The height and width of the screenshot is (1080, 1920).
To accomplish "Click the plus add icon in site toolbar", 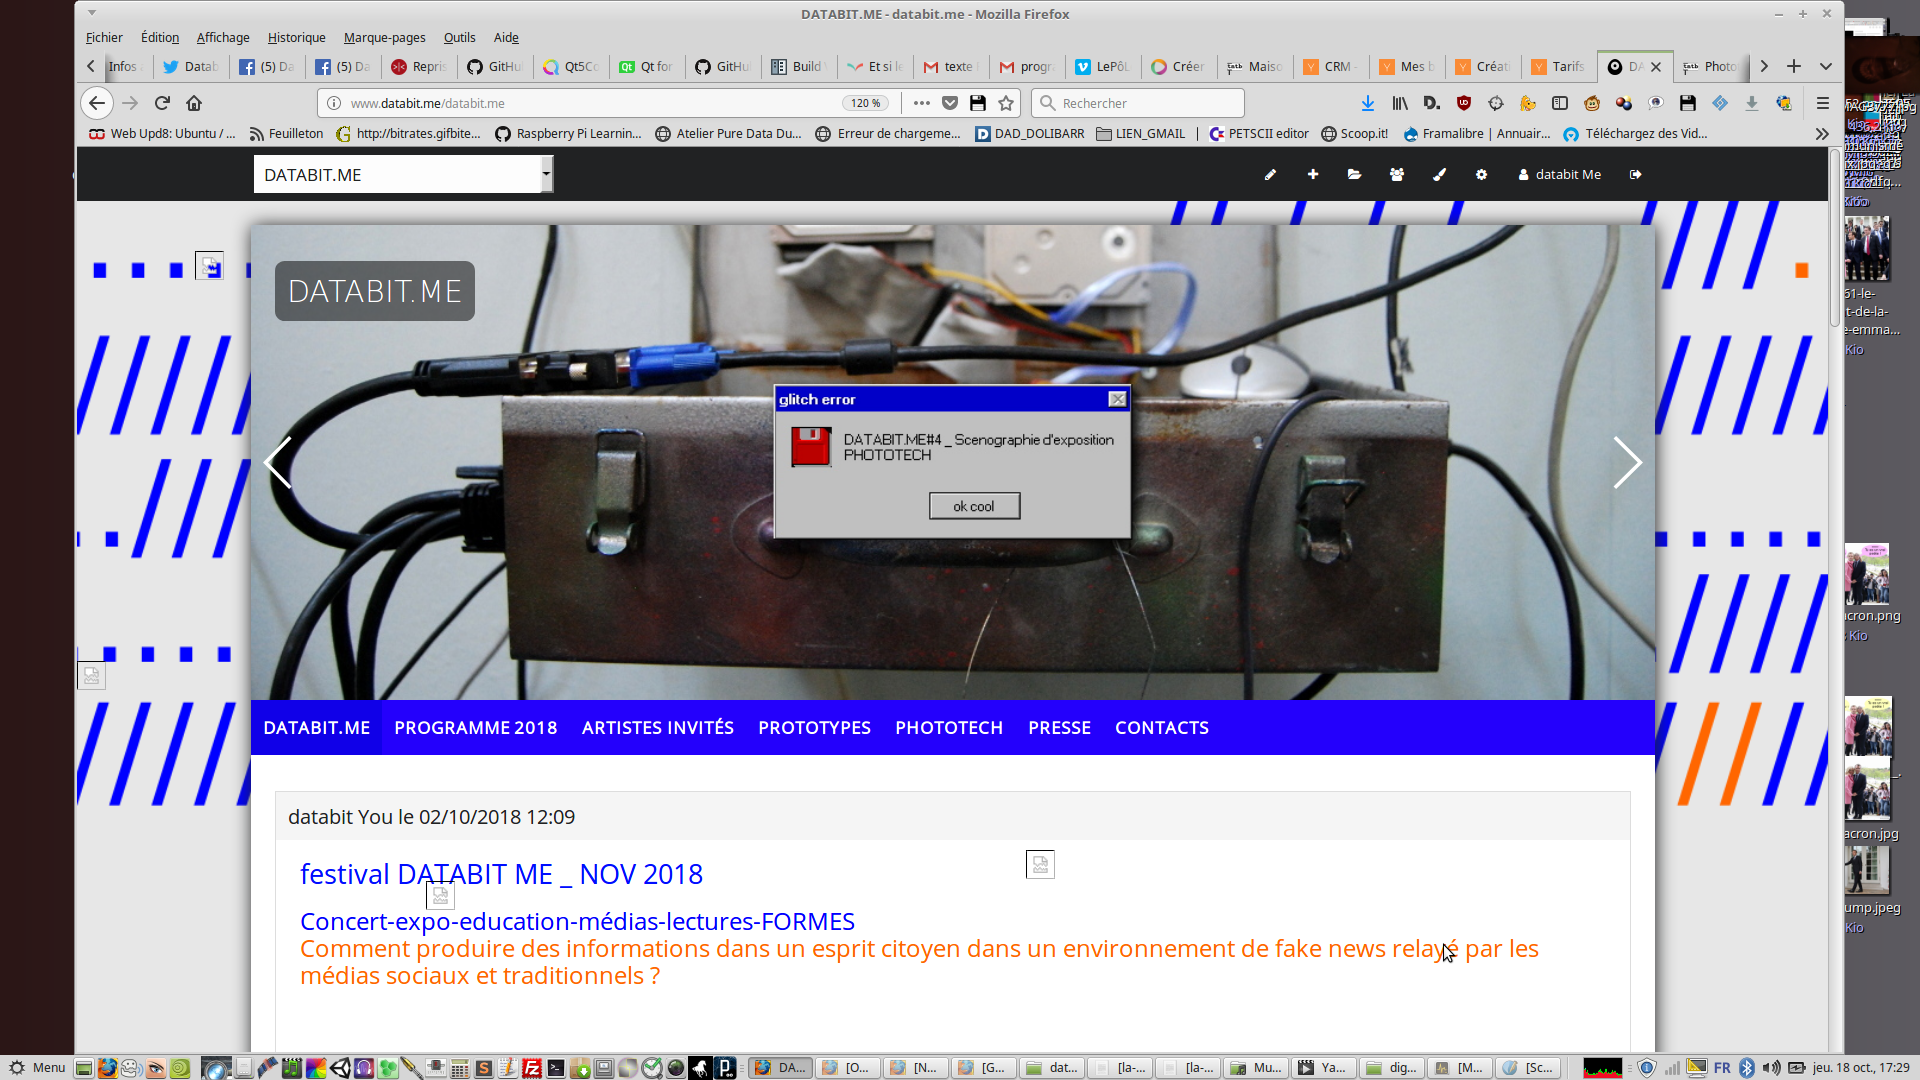I will coord(1313,174).
